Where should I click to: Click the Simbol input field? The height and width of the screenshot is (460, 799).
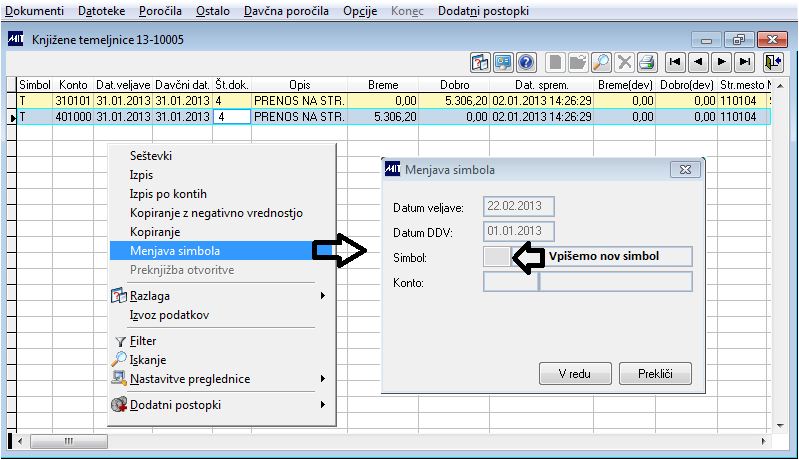coord(496,256)
